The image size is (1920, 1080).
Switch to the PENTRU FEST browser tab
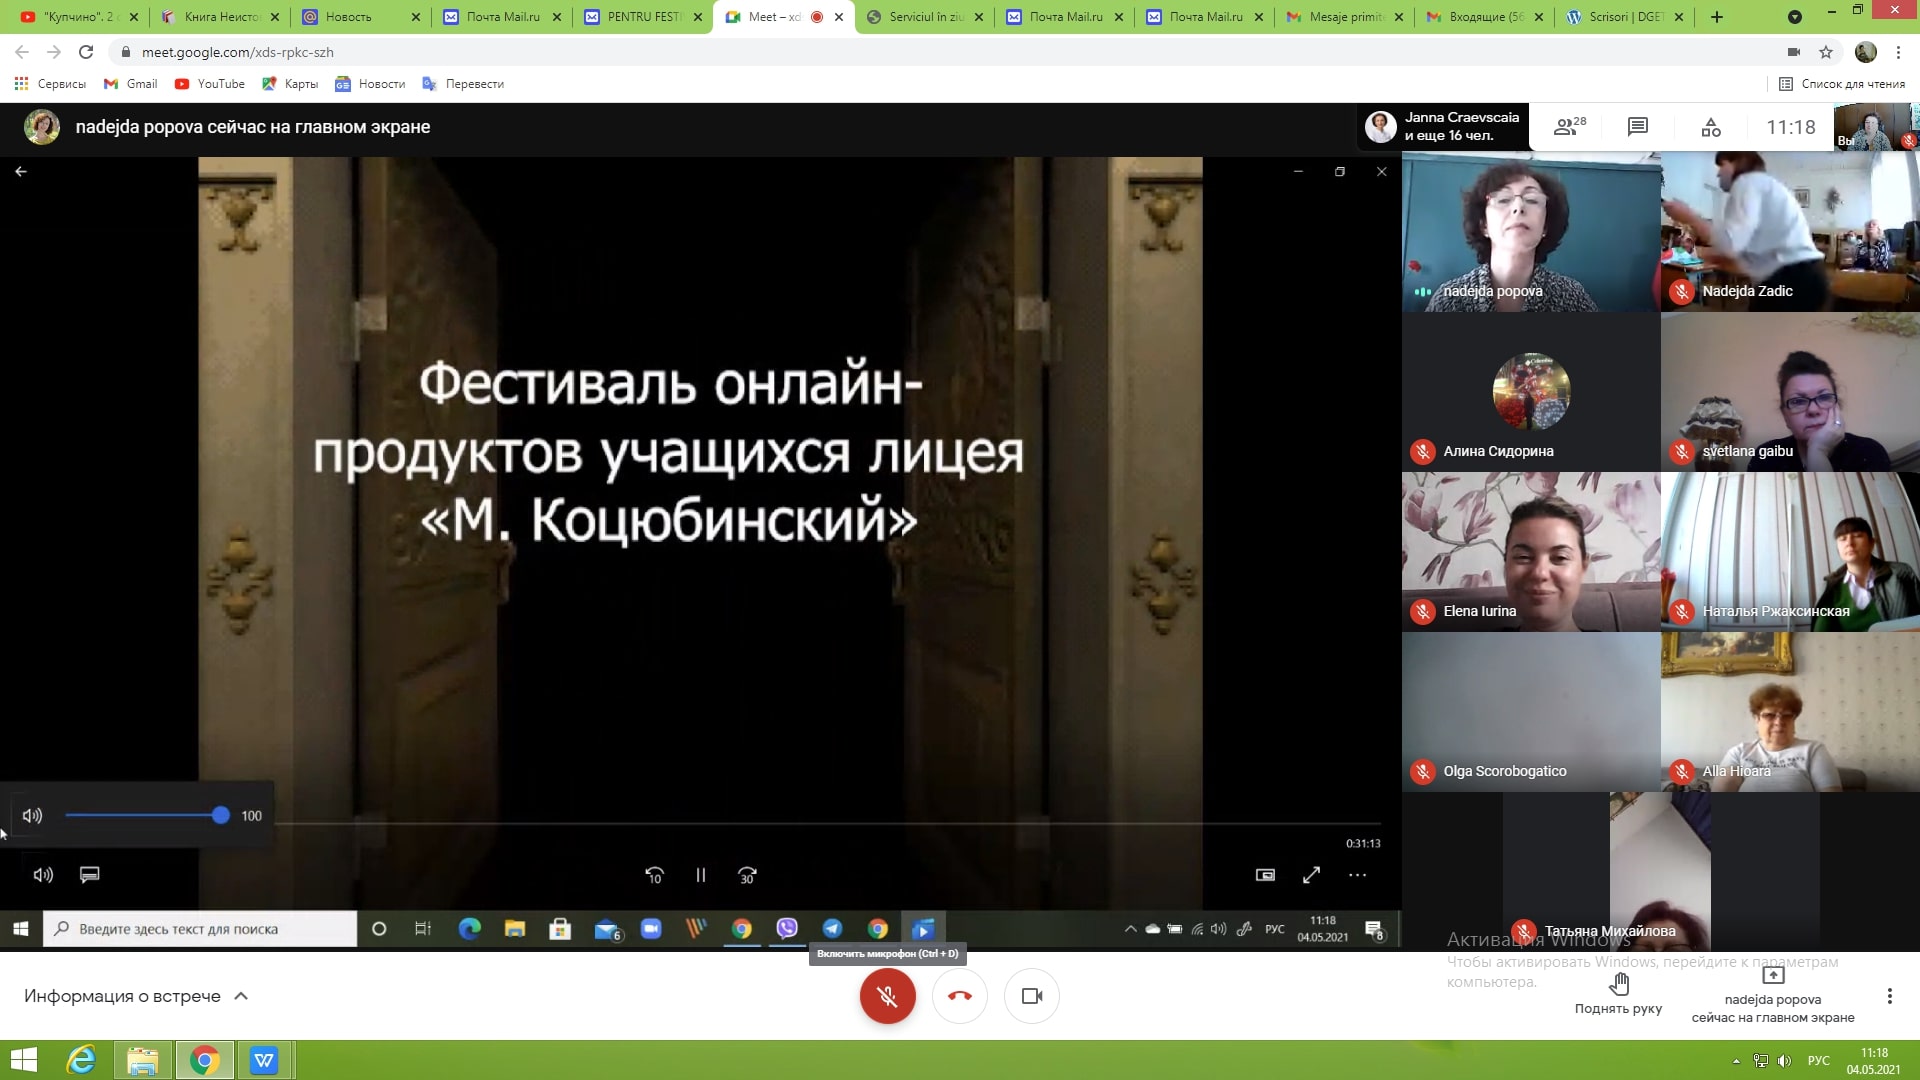(643, 17)
